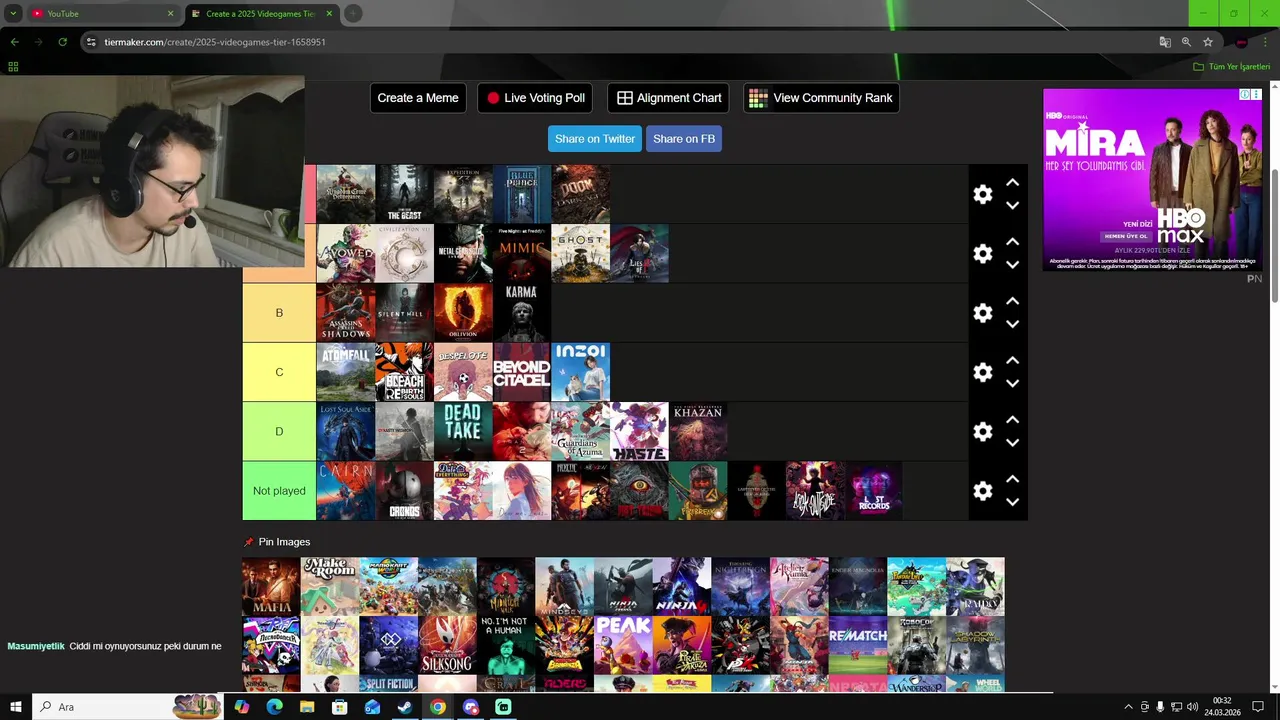Click the Pin Images label
The image size is (1280, 720).
pyautogui.click(x=284, y=542)
